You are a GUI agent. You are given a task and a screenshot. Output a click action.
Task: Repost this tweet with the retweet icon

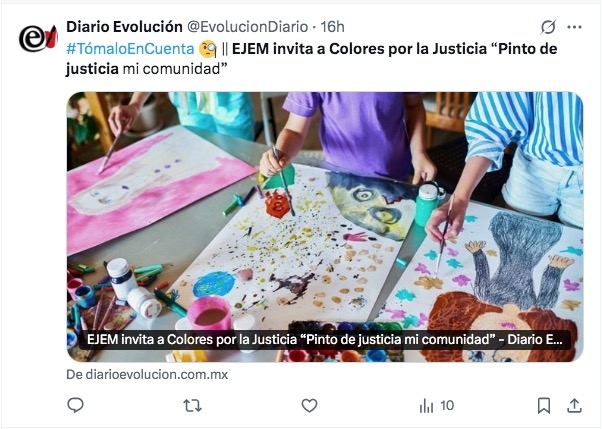(x=192, y=405)
